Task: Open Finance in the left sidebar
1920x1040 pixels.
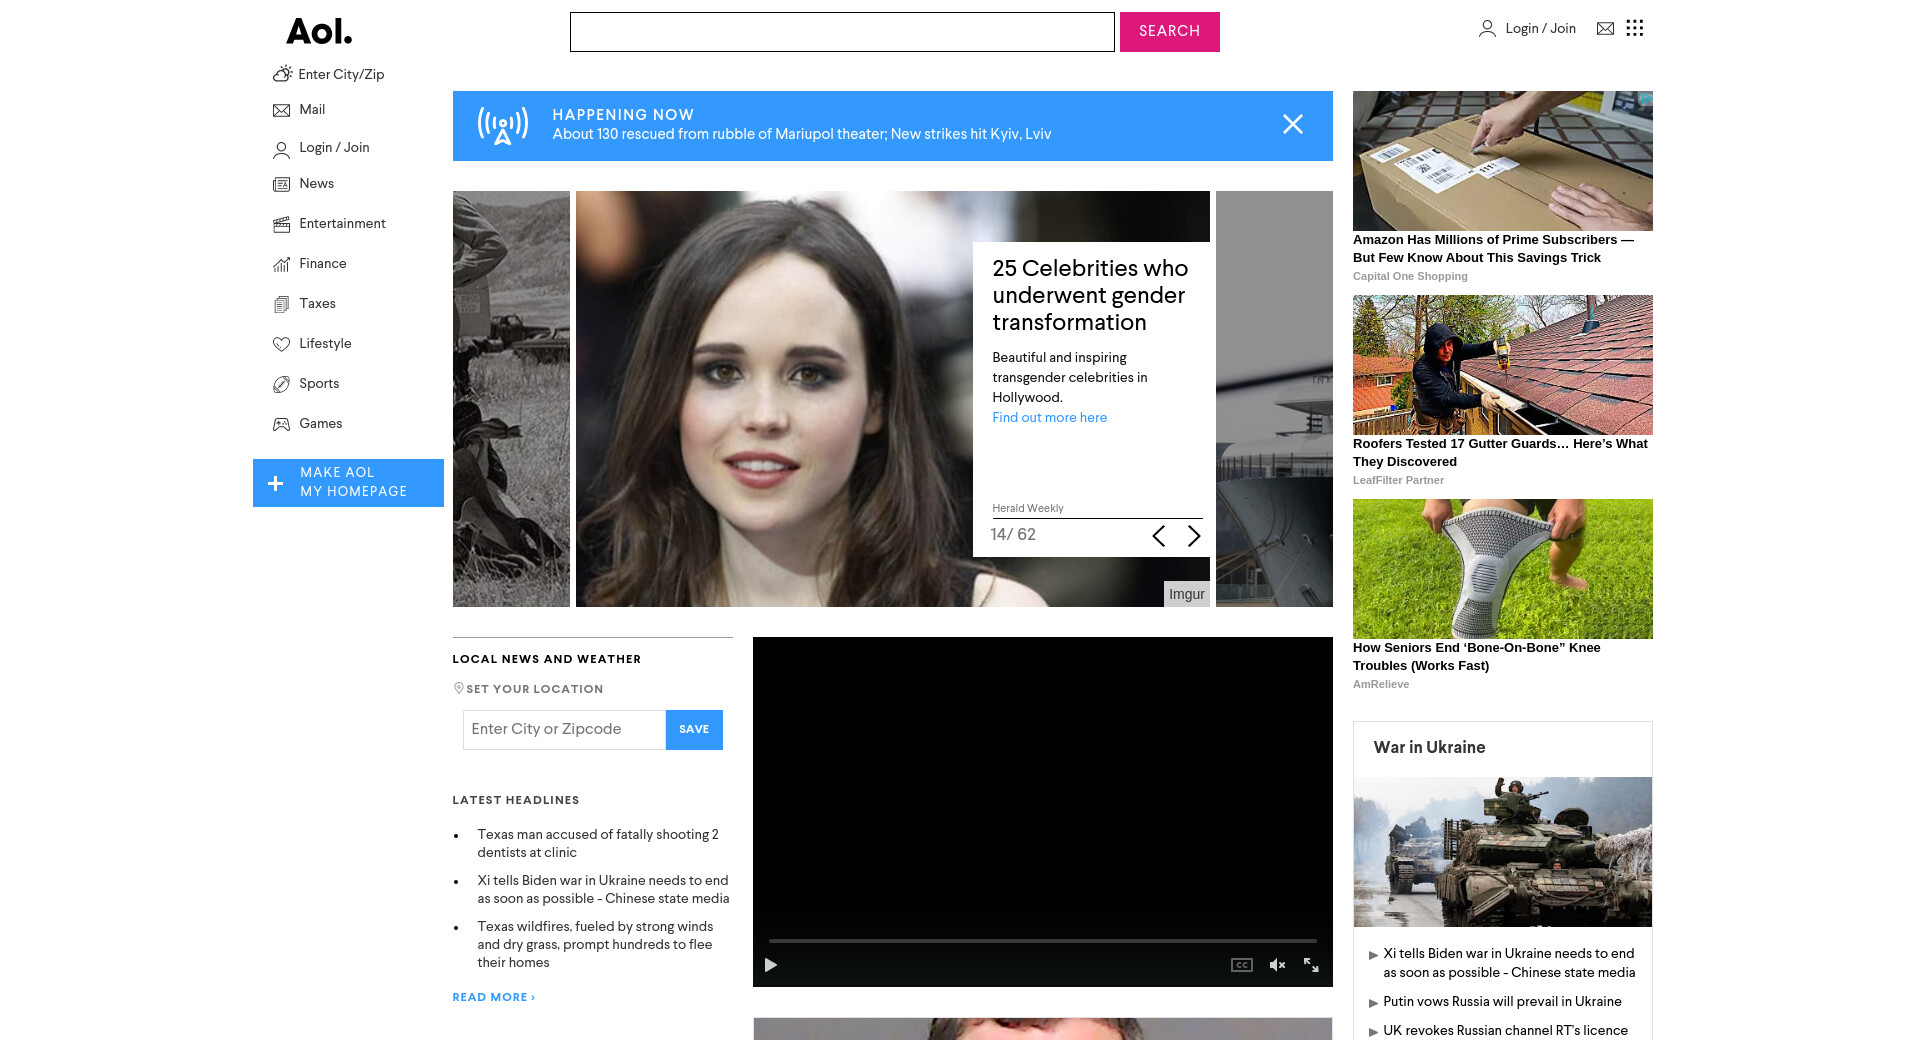Action: coord(322,264)
